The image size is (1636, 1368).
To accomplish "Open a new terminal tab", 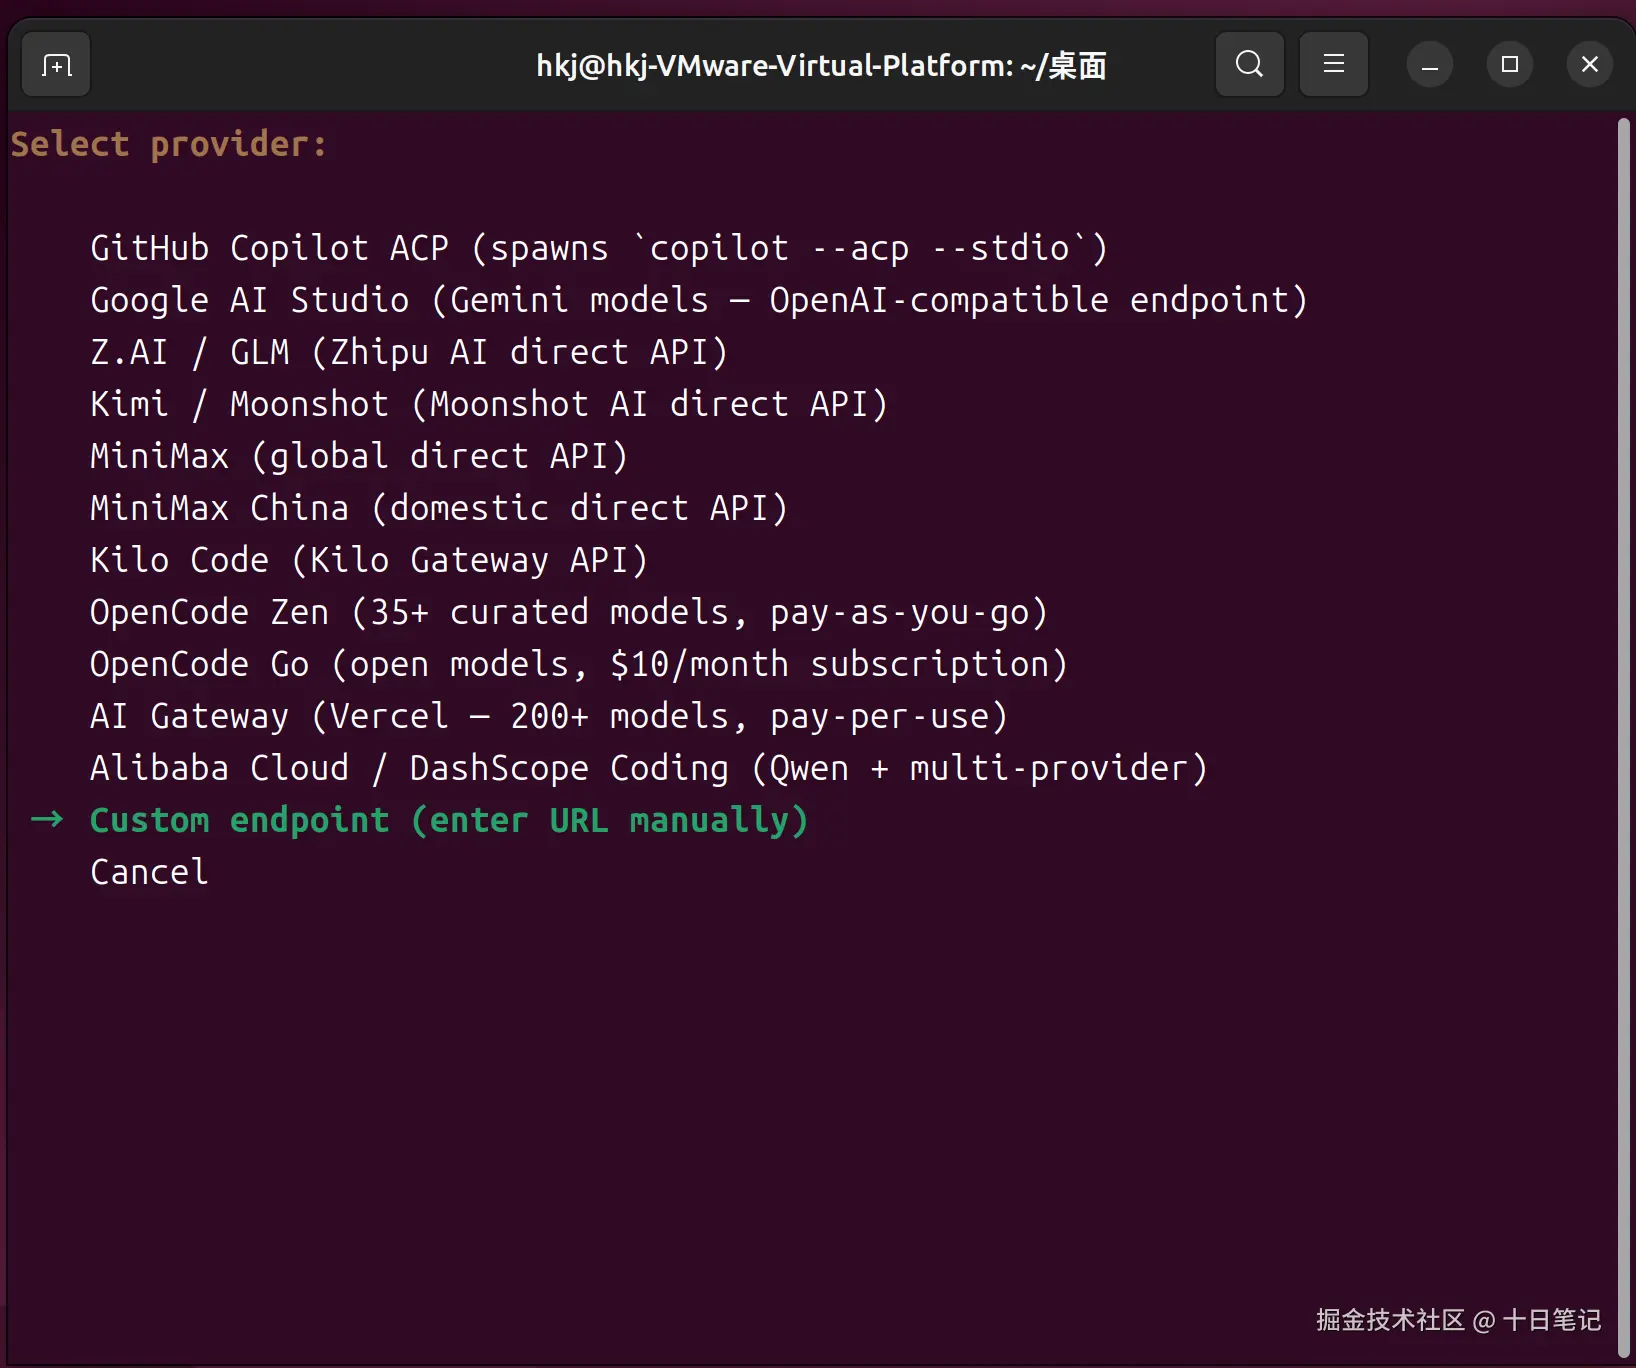I will 56,65.
